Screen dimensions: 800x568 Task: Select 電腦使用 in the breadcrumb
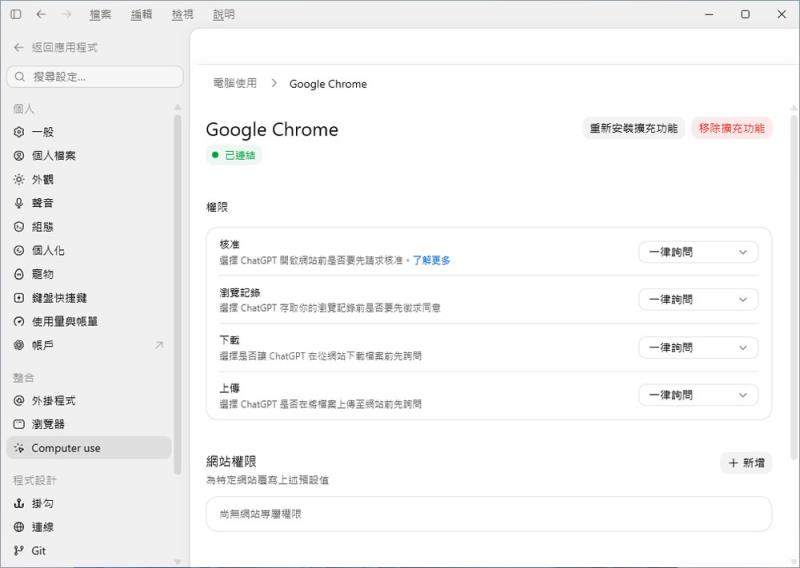235,83
